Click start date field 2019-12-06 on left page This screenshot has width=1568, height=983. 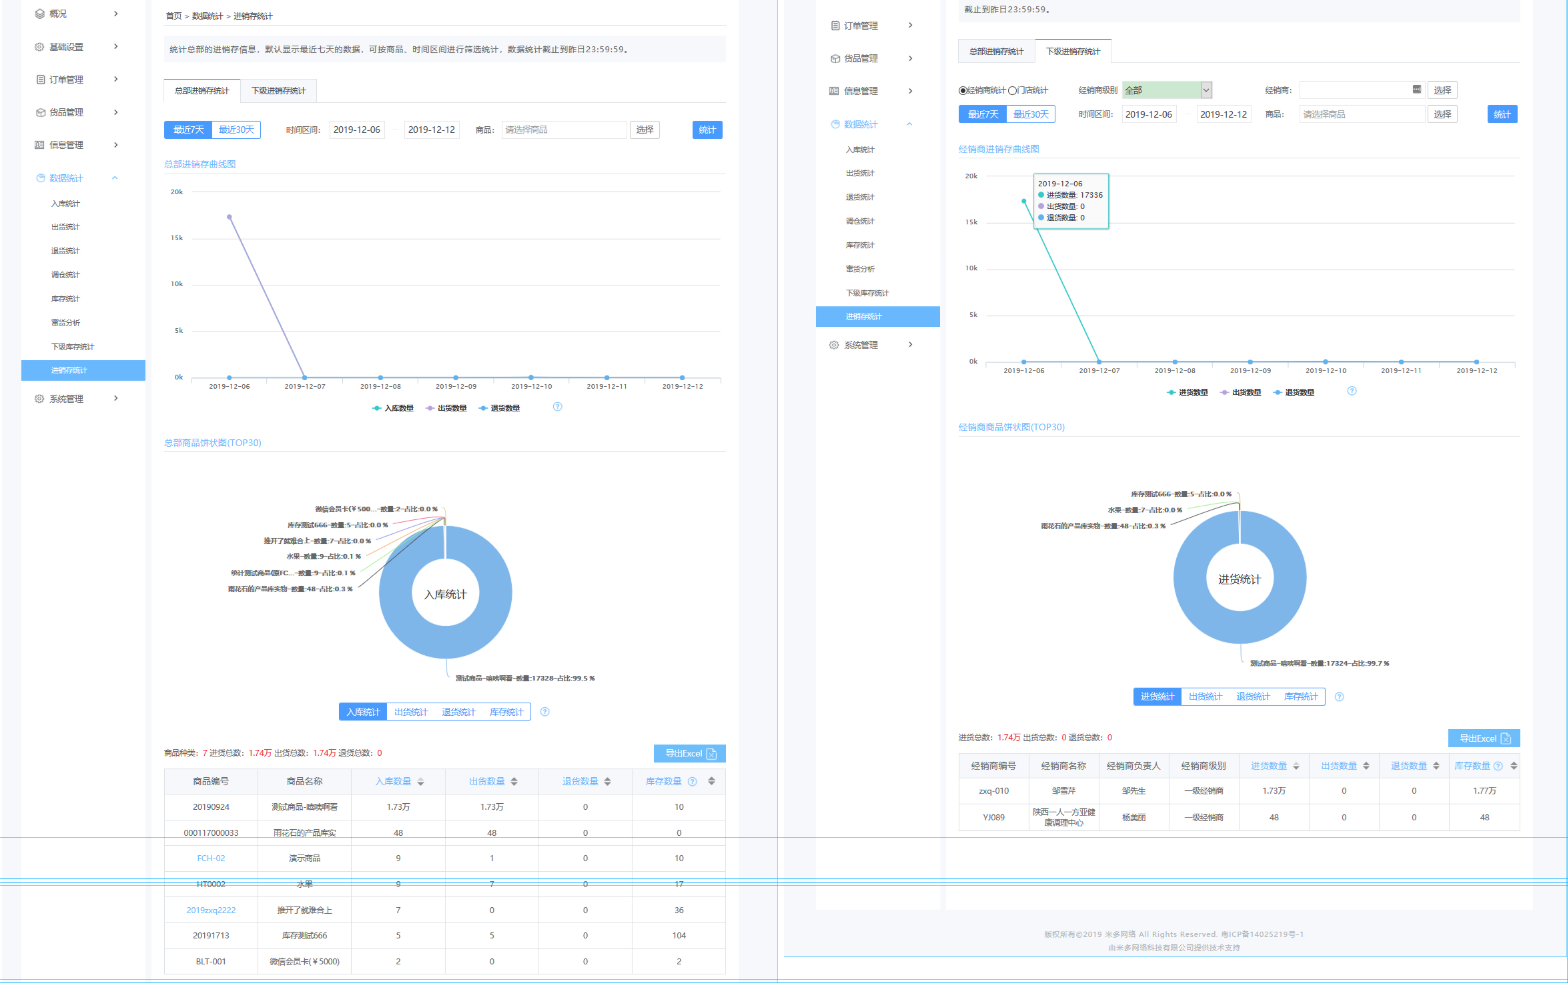coord(357,130)
